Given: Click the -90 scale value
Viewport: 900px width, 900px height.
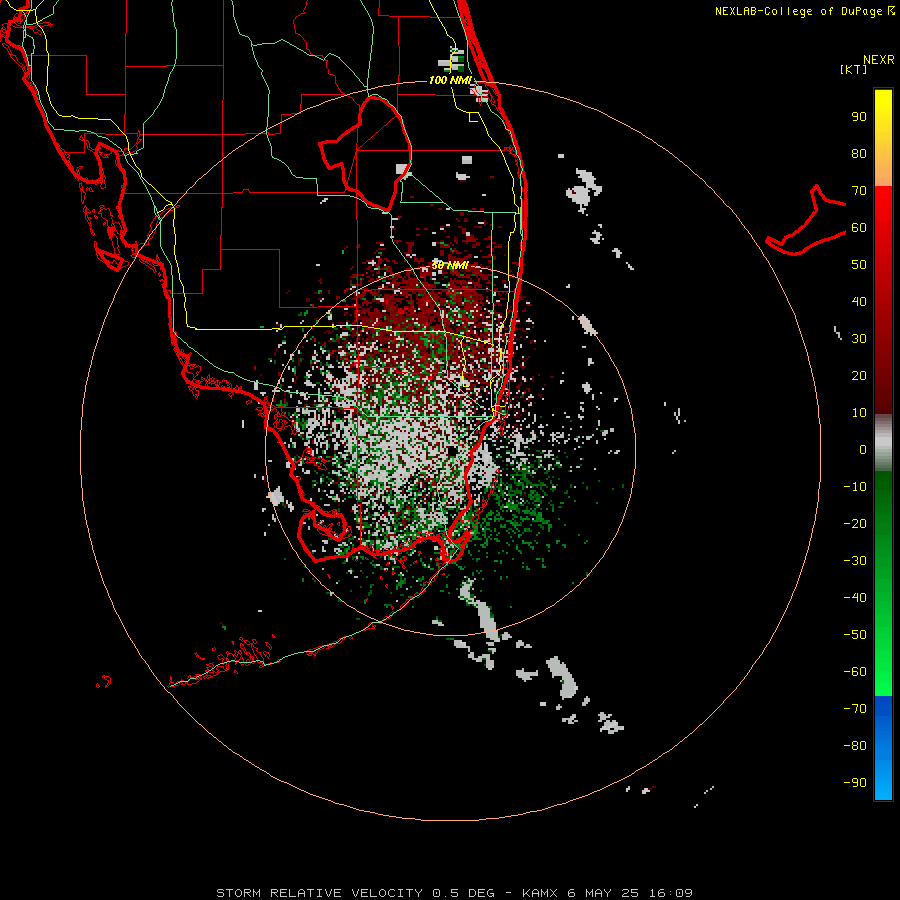Looking at the screenshot, I should click(855, 783).
